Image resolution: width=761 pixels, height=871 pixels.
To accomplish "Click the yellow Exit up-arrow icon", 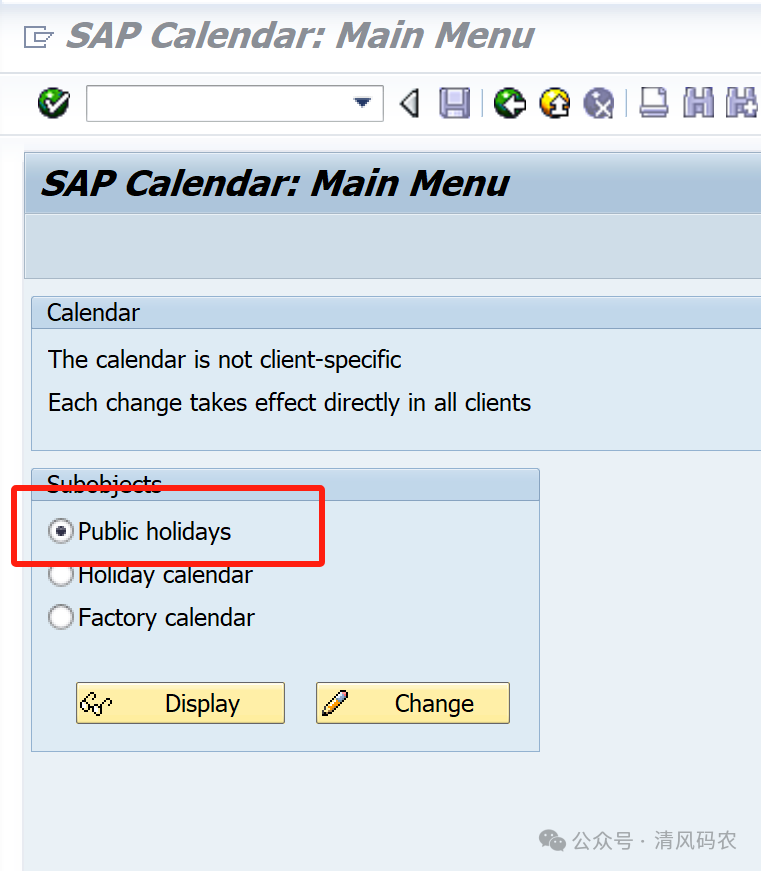I will (554, 103).
